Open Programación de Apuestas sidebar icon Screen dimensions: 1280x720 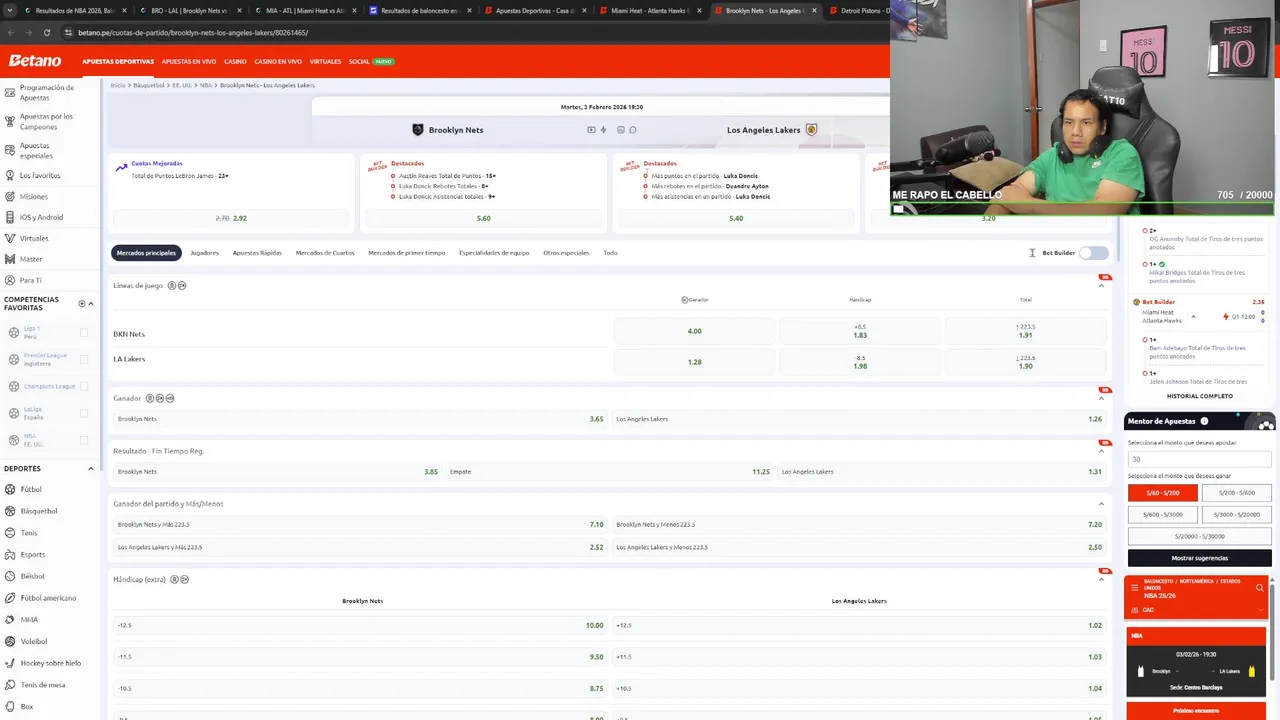coord(9,92)
